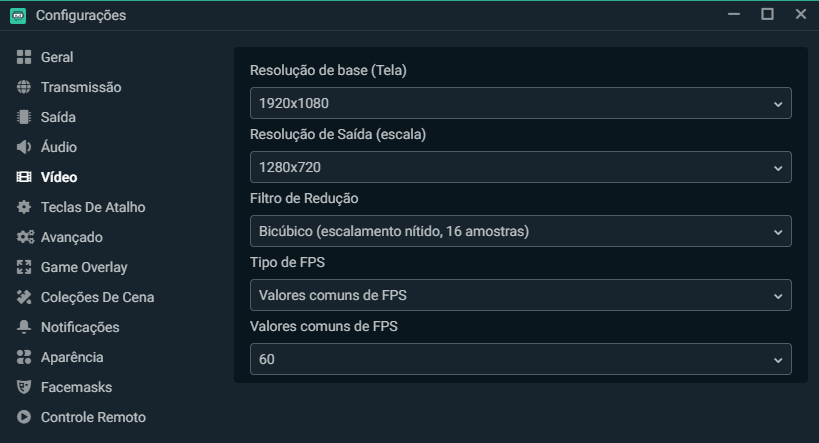
Task: Expand the Resolução de base dropdown arrow
Action: coord(778,103)
